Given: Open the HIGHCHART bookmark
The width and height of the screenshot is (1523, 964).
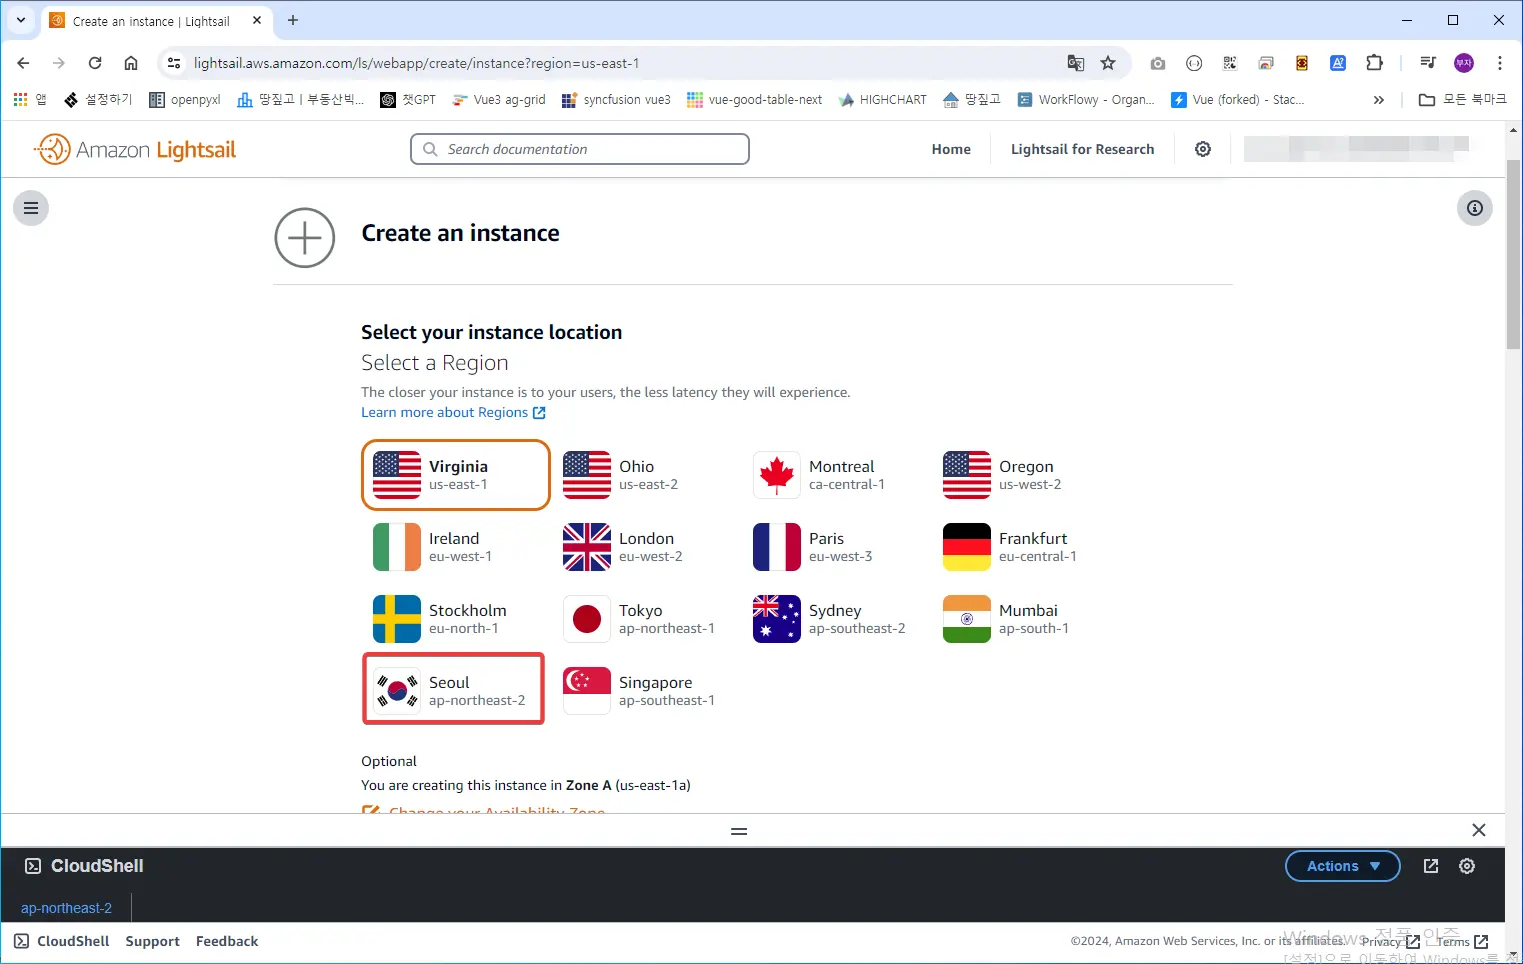Looking at the screenshot, I should [883, 99].
